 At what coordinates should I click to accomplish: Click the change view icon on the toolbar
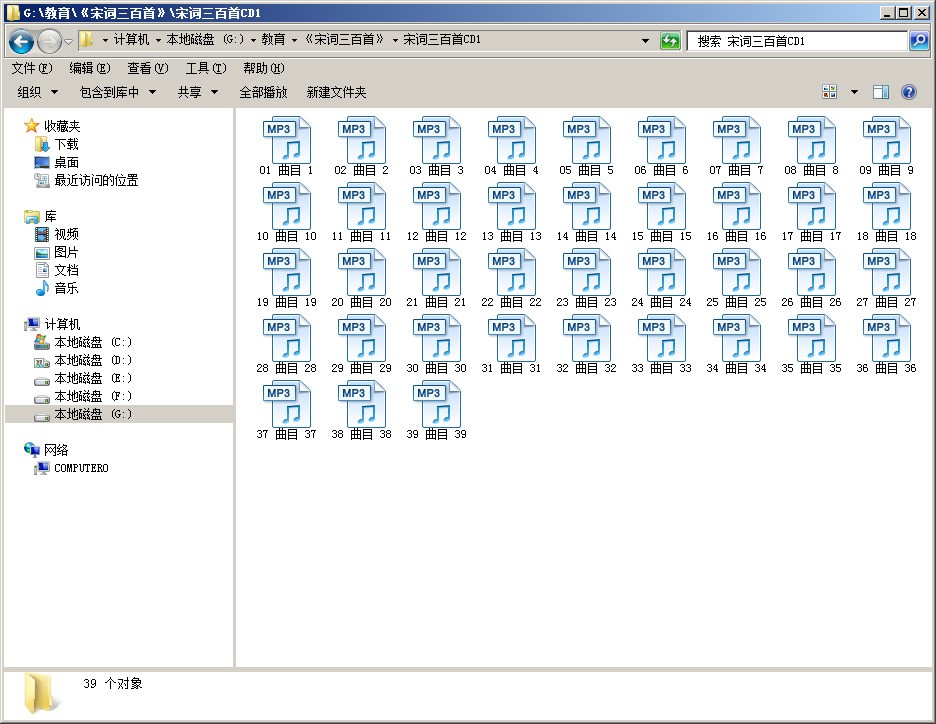830,91
